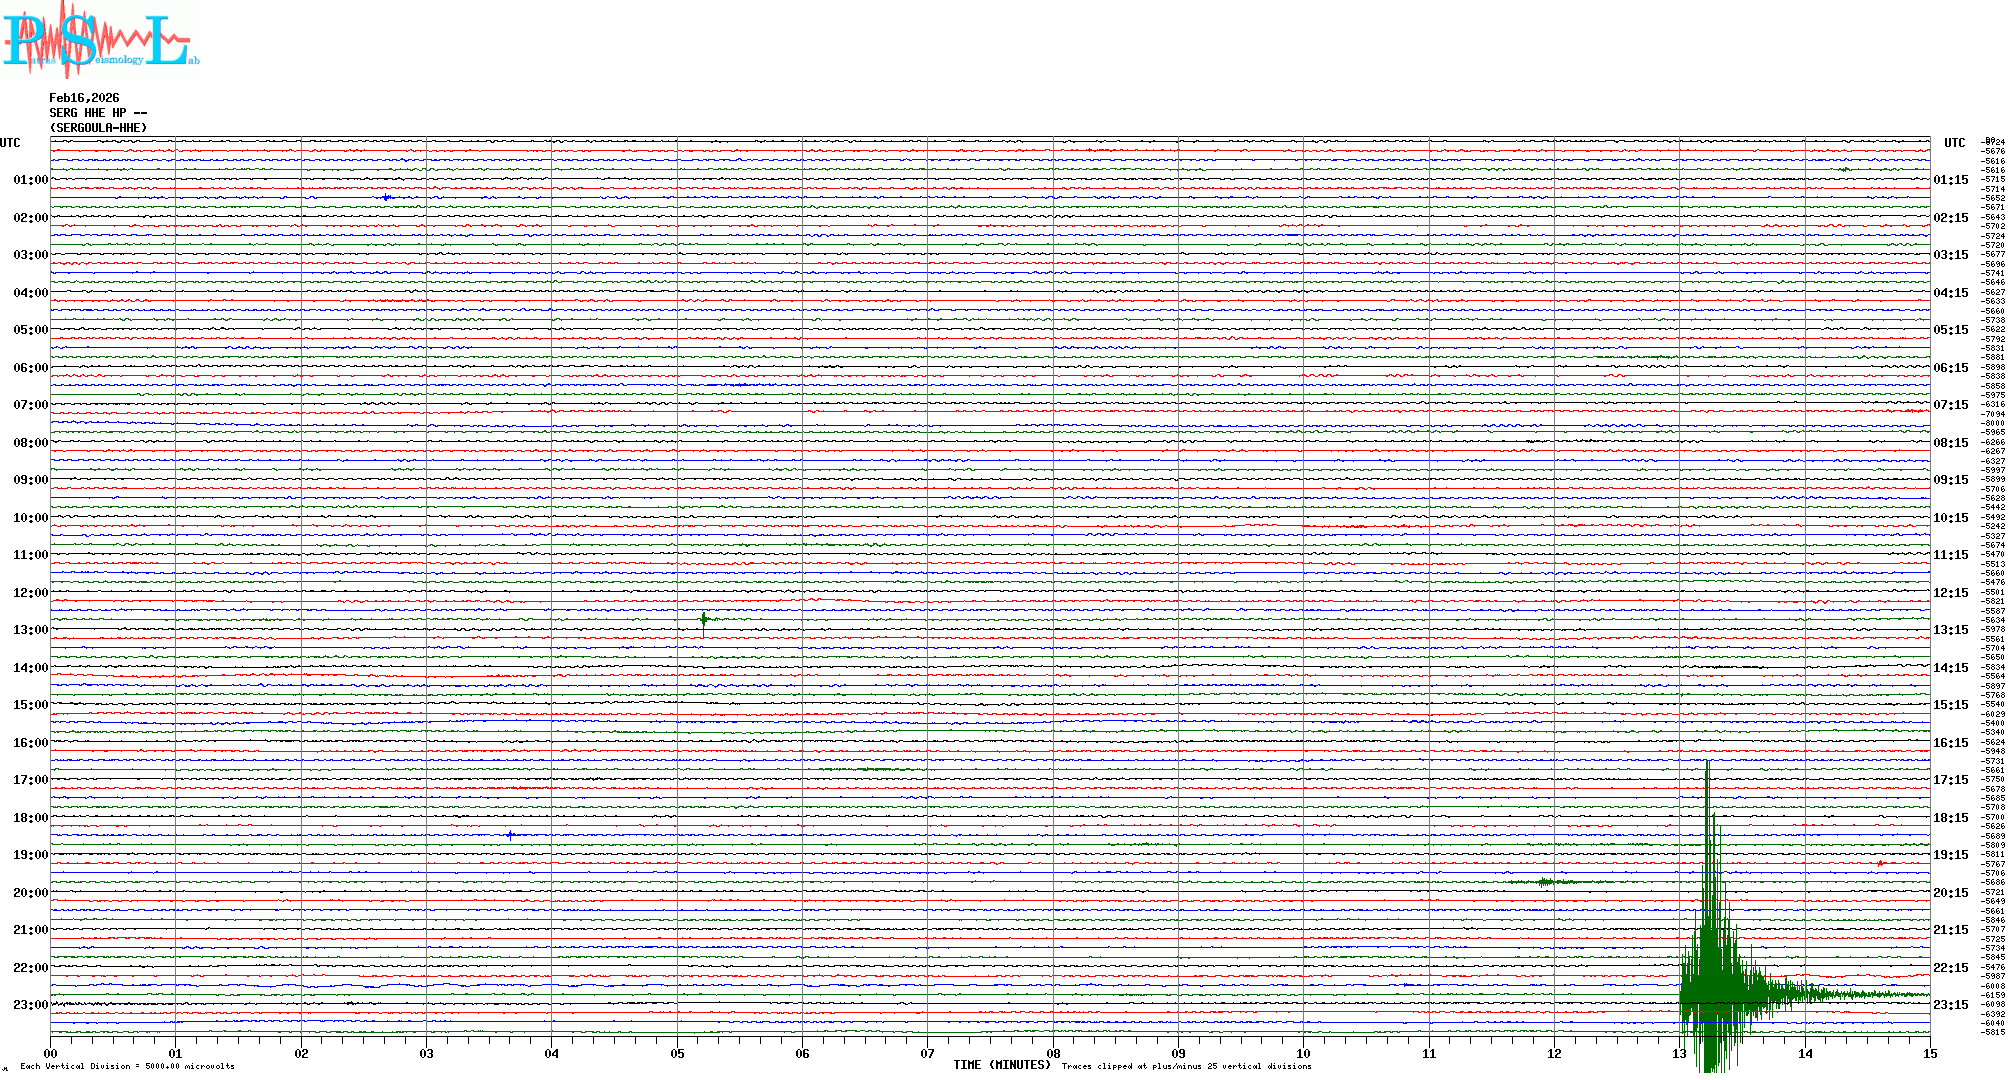Click the 20:15 label on right axis
The width and height of the screenshot is (2010, 1080).
coord(1950,893)
